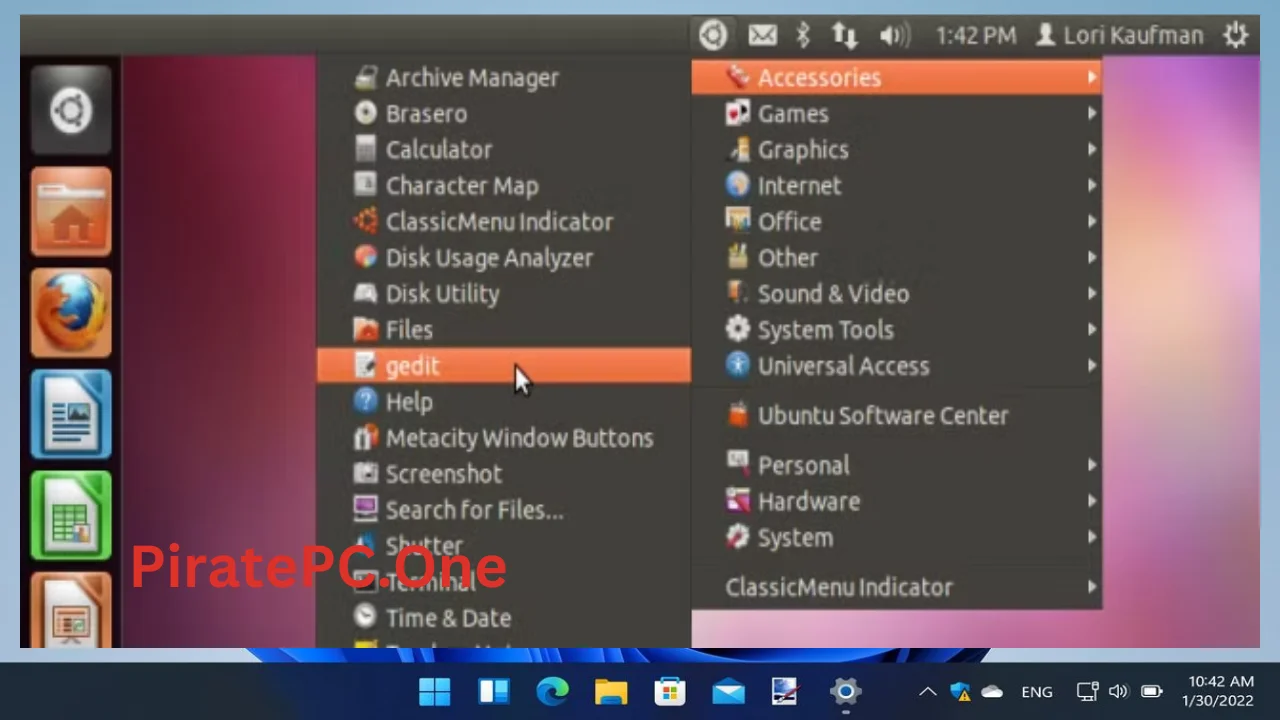
Task: Click the Files folder icon in the submenu
Action: [366, 330]
